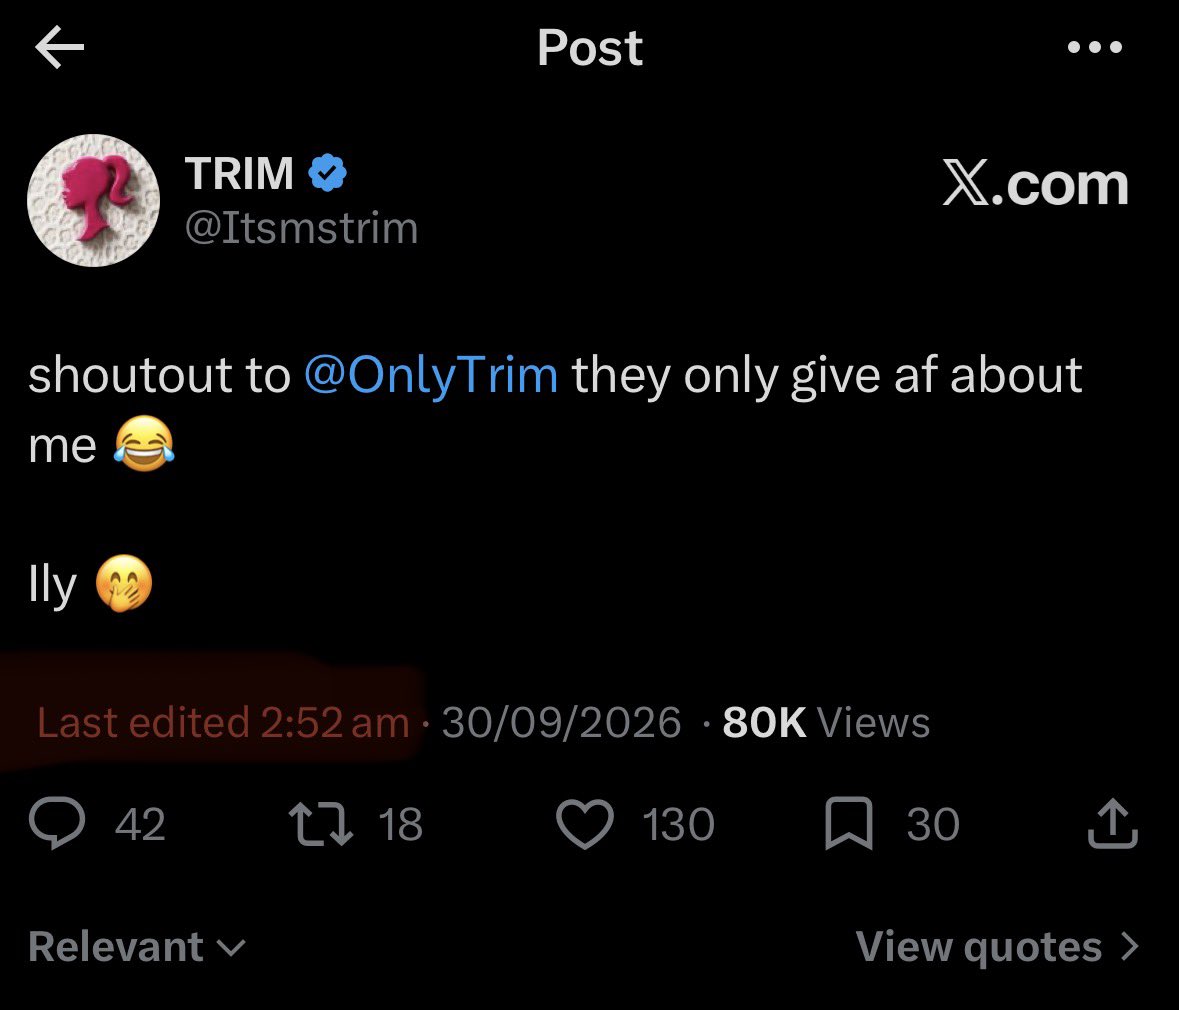Open TRIM's profile picture avatar
This screenshot has width=1179, height=1010.
click(x=93, y=201)
